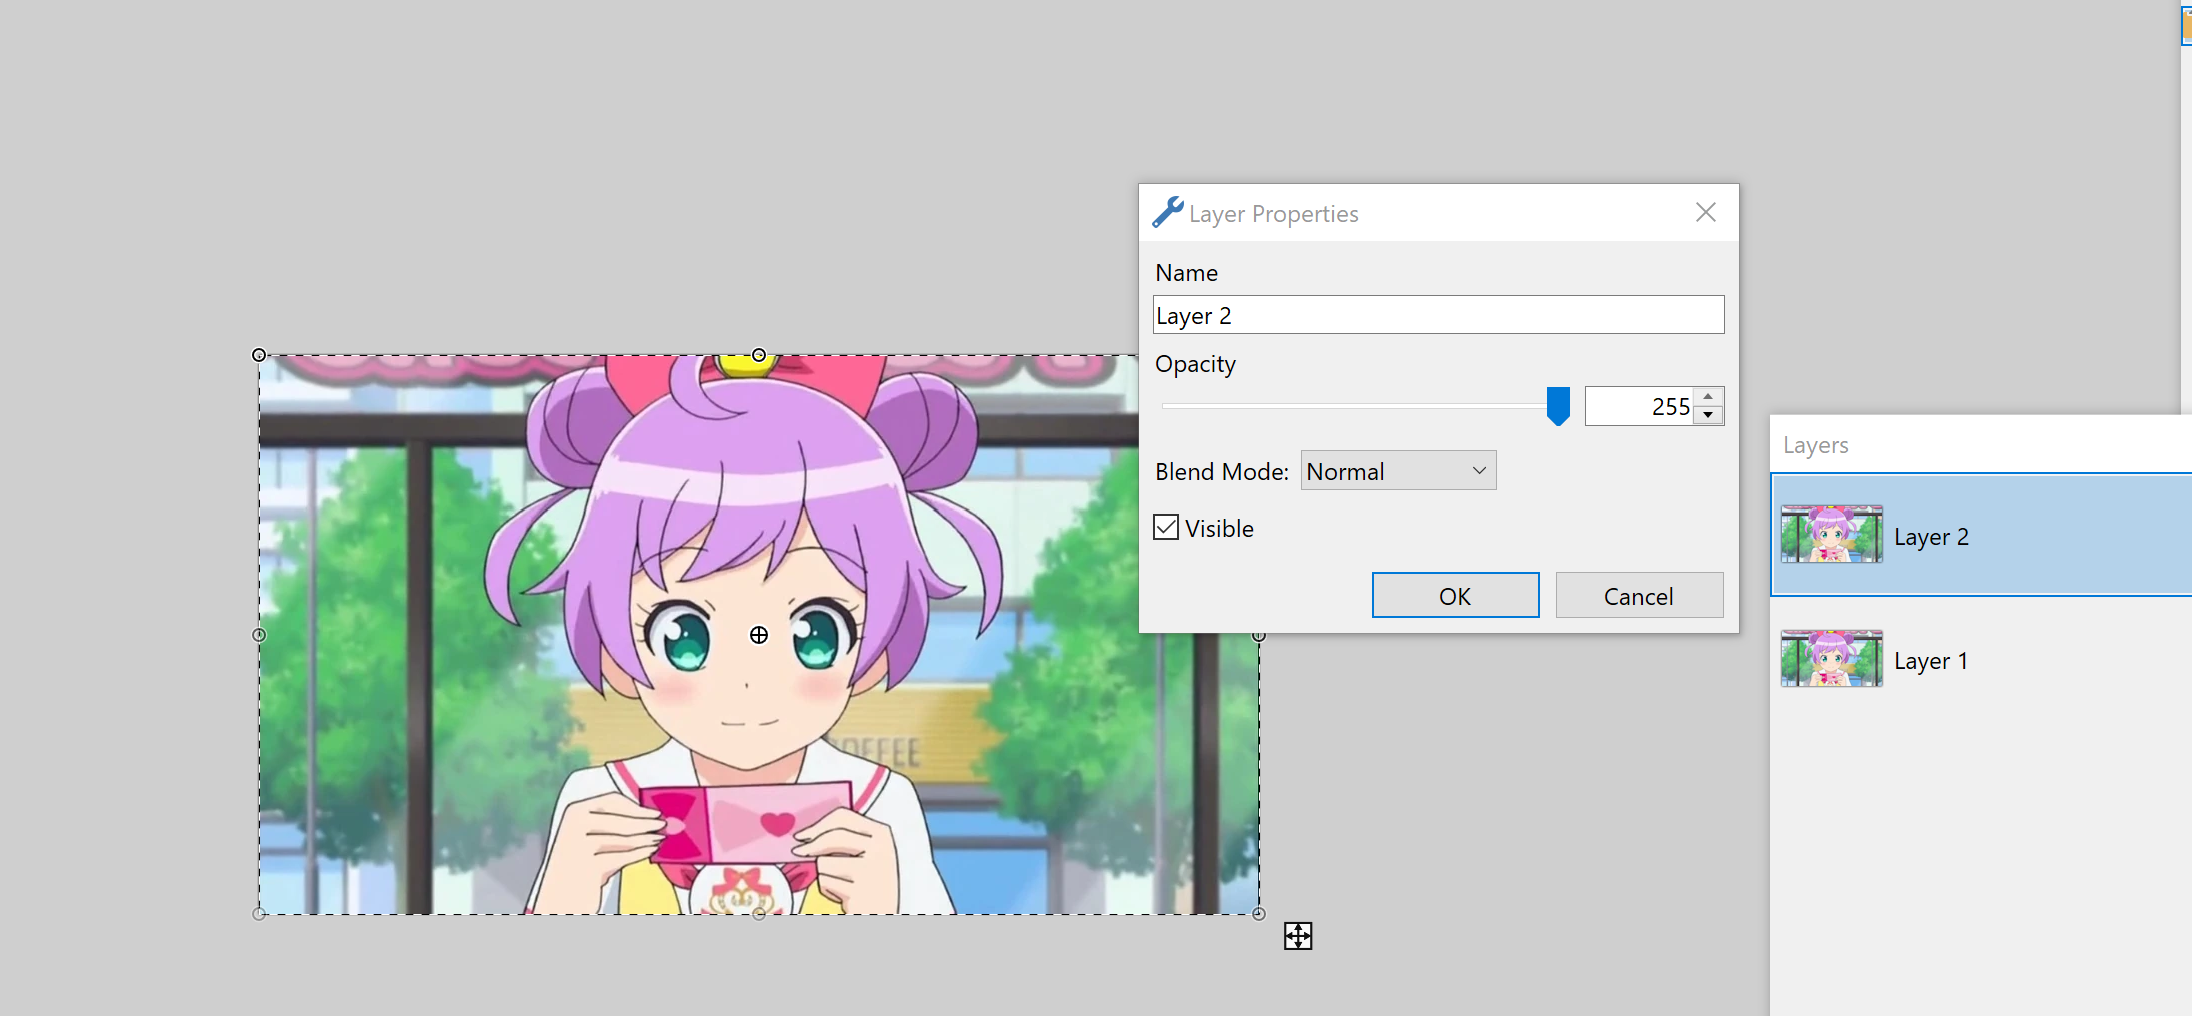The width and height of the screenshot is (2192, 1016).
Task: Click the Layer 1 name label
Action: coord(1931,660)
